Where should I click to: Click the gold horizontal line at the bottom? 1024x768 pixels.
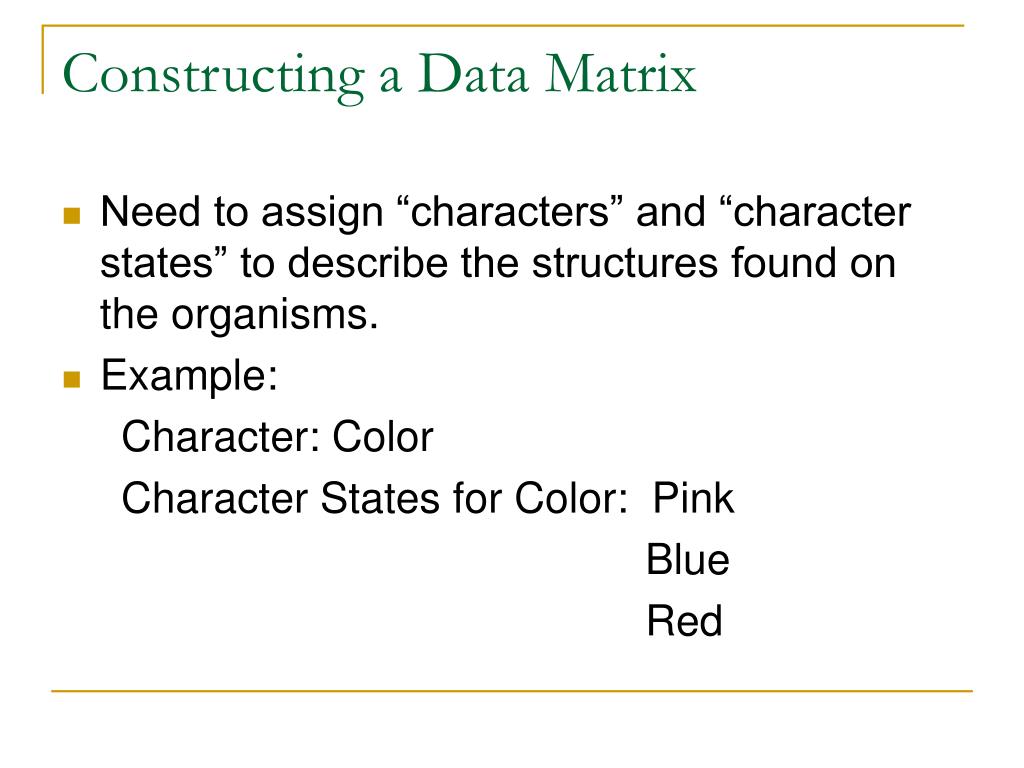[x=512, y=690]
